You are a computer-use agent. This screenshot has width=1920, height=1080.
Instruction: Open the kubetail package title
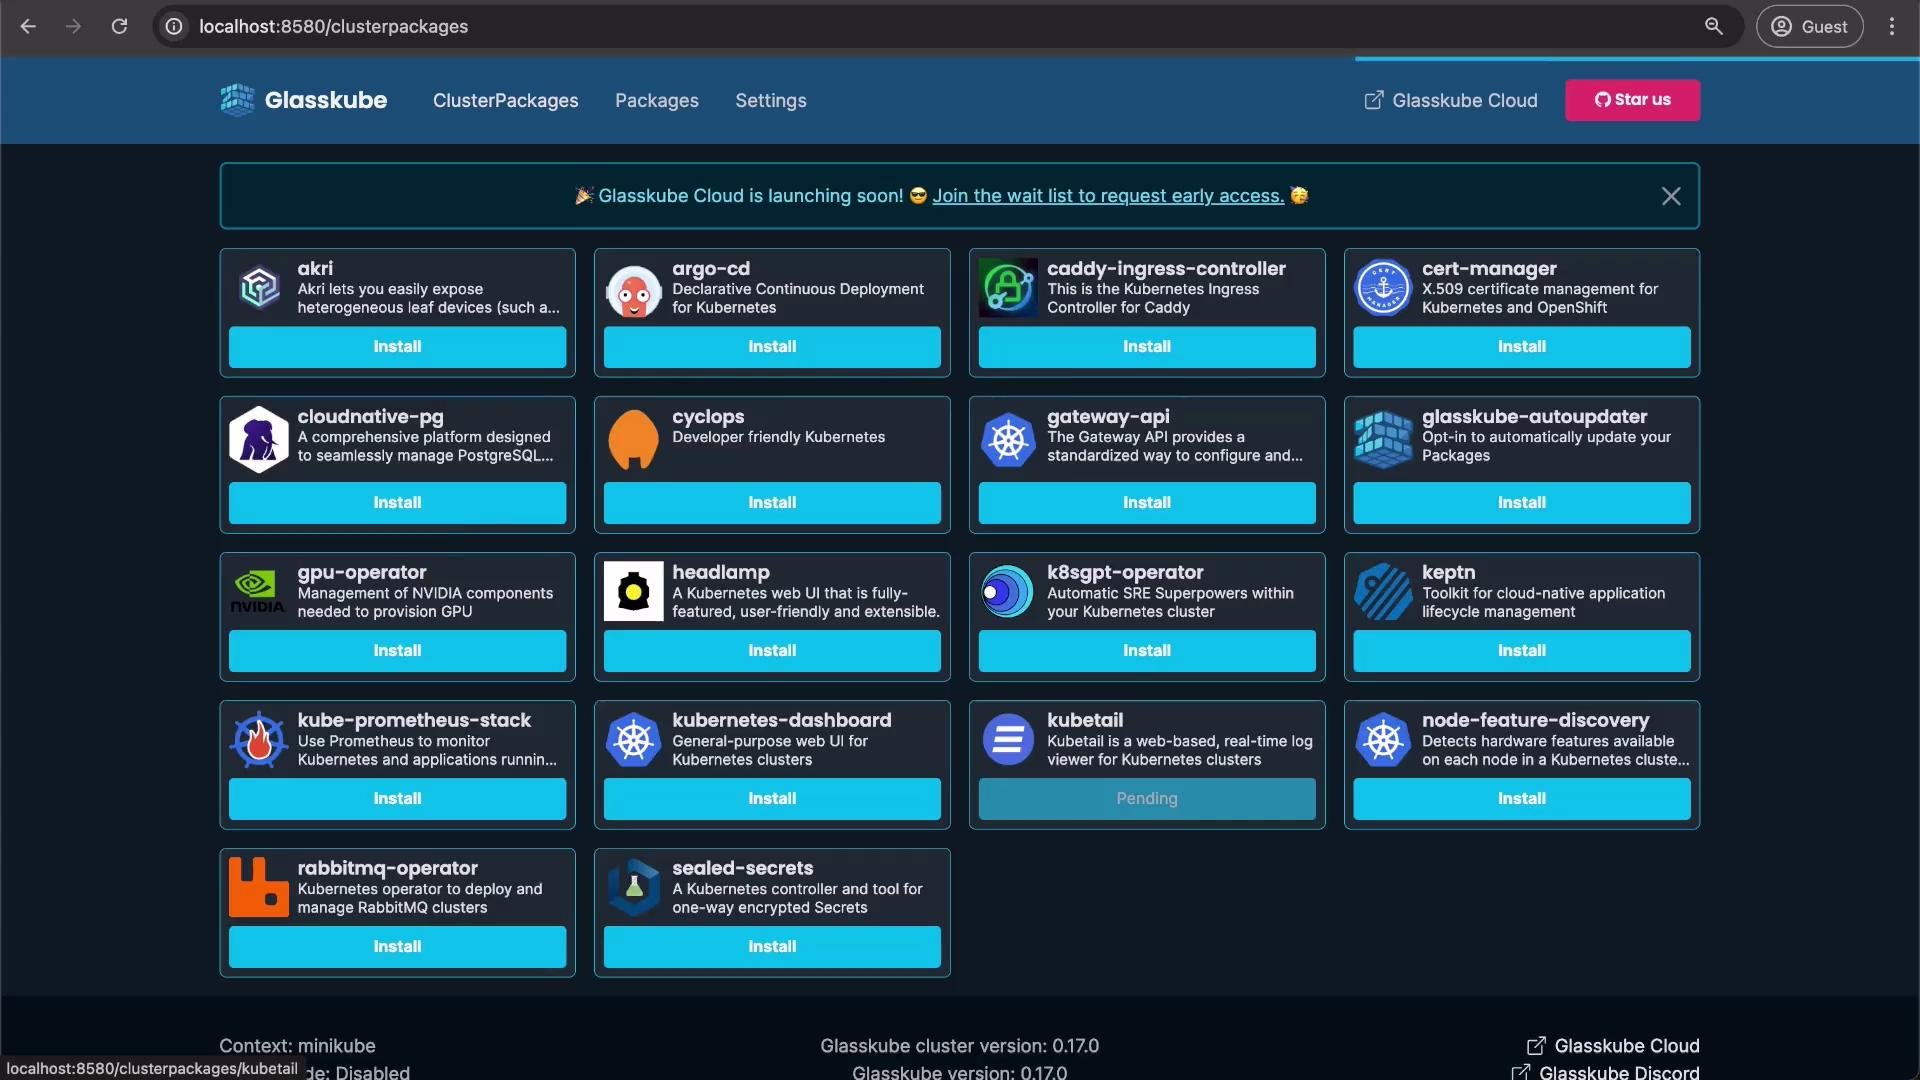coord(1085,720)
